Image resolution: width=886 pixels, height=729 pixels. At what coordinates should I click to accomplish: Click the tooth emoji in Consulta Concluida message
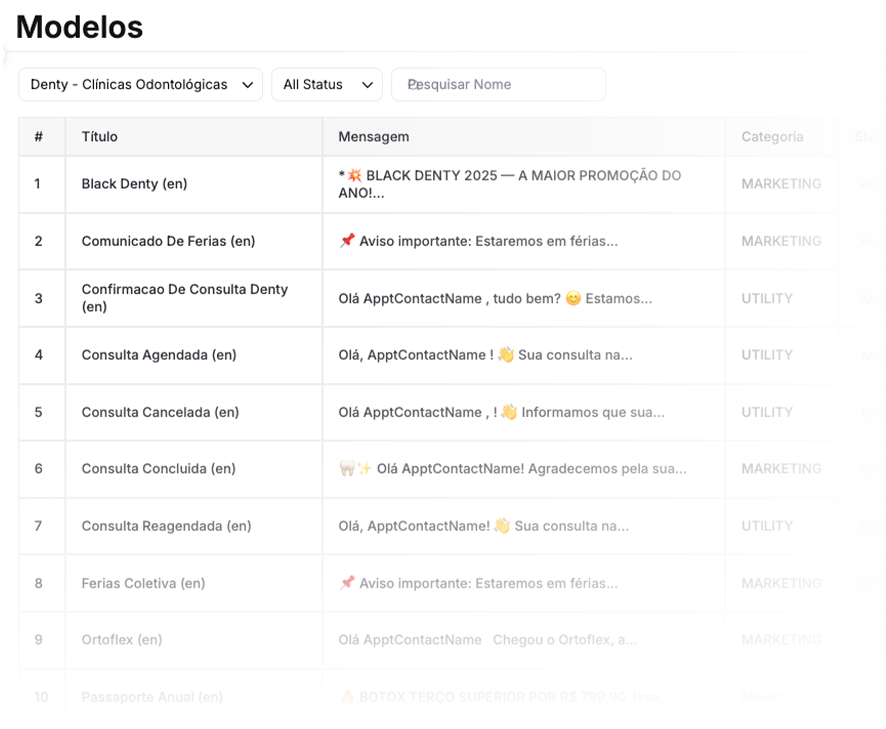point(347,469)
